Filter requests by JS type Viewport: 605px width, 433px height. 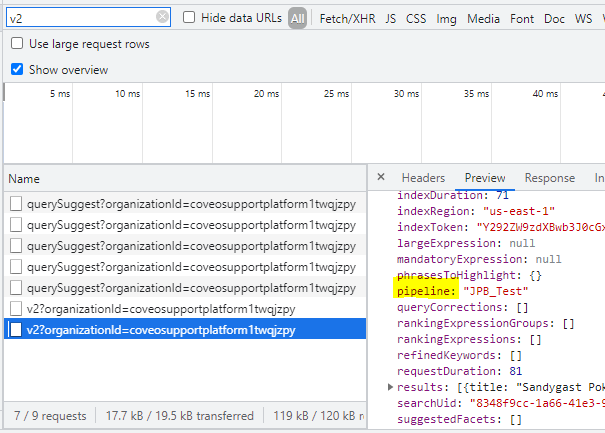[390, 18]
